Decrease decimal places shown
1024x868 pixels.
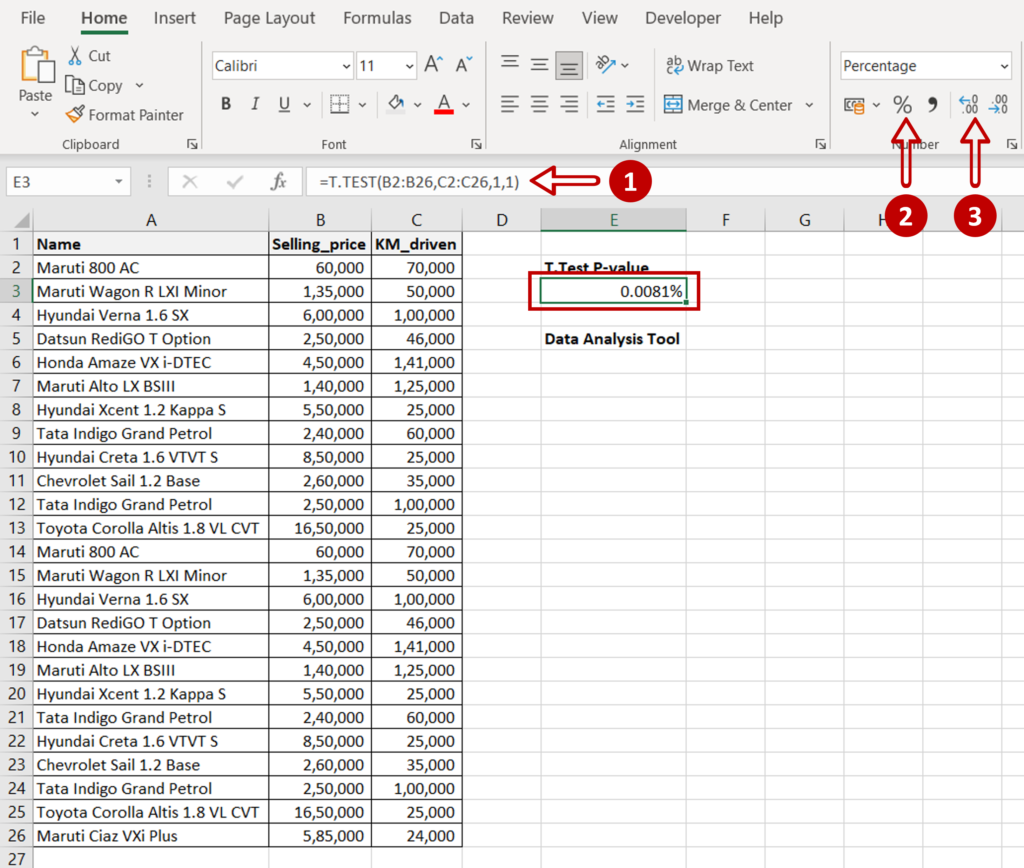[x=997, y=103]
